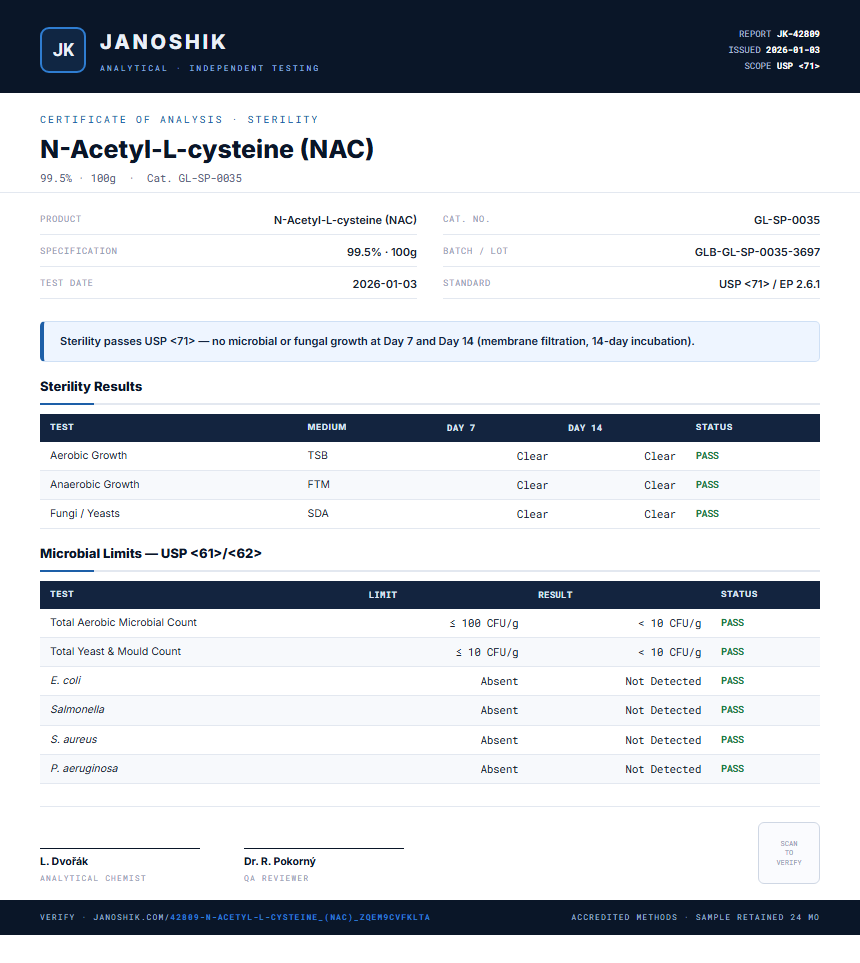This screenshot has height=963, width=860.
Task: Click the catalog number value GL-SP-0035
Action: [786, 220]
